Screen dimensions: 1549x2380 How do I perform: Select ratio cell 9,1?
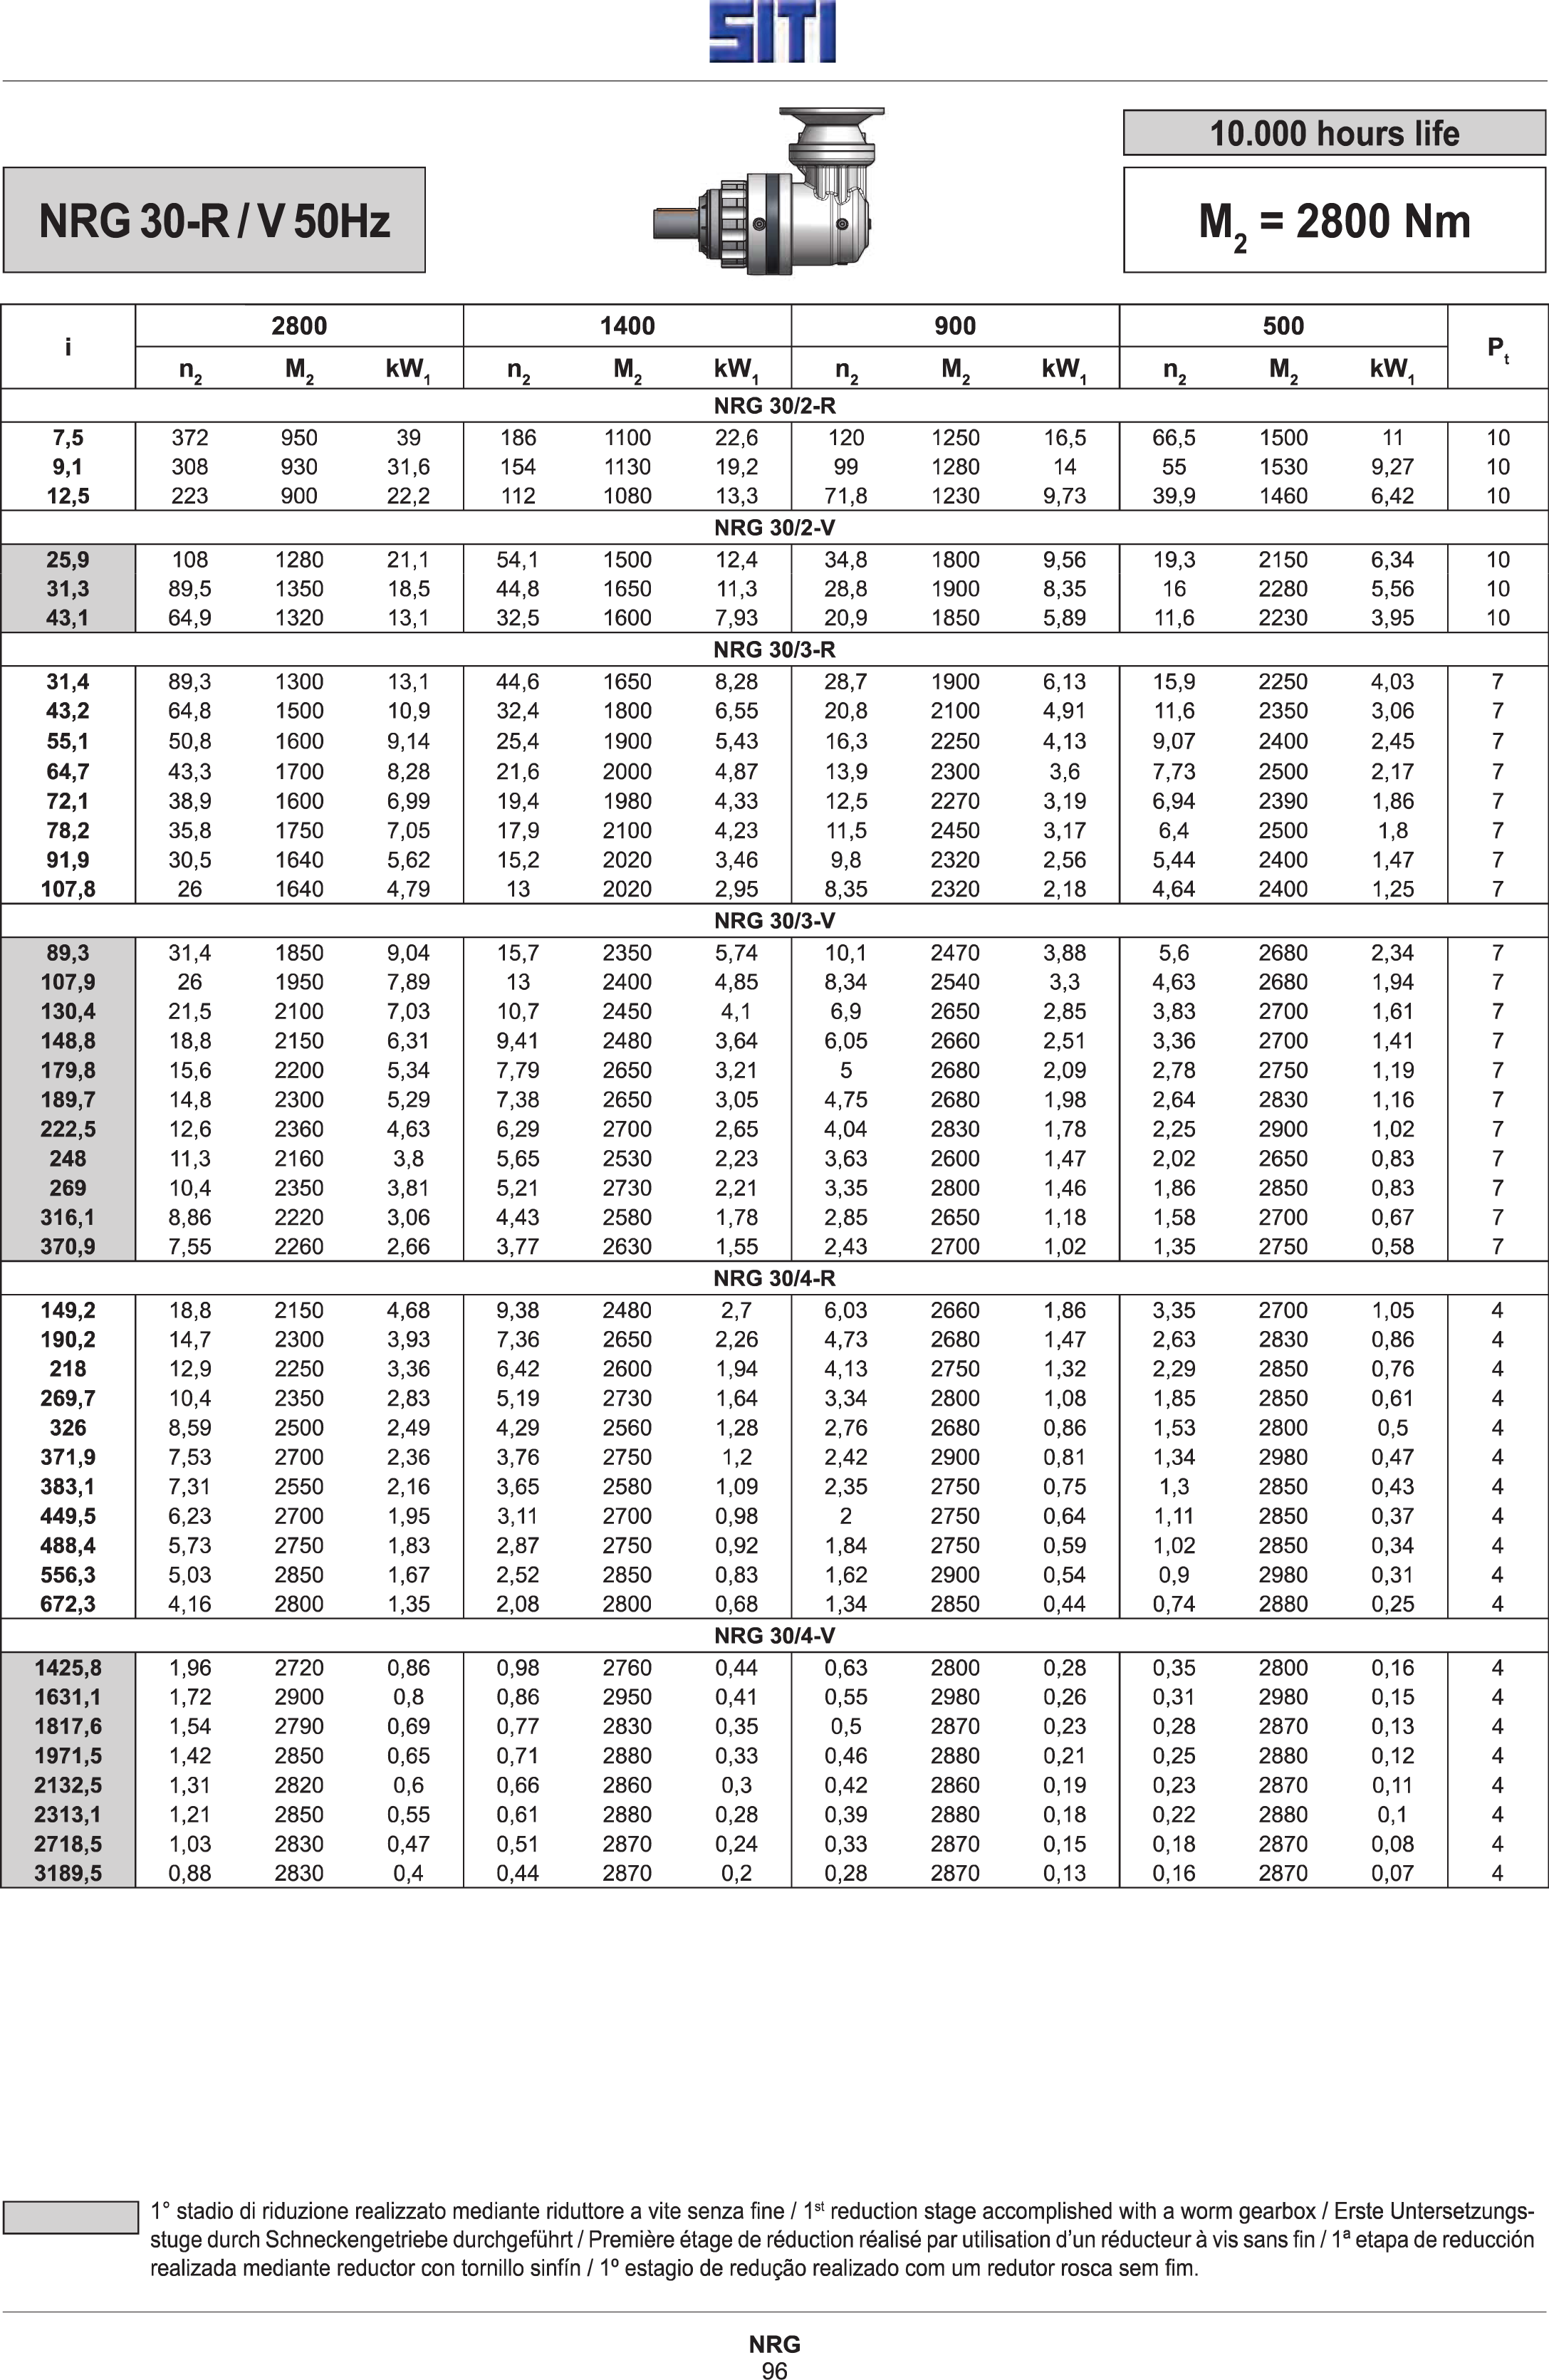point(68,467)
